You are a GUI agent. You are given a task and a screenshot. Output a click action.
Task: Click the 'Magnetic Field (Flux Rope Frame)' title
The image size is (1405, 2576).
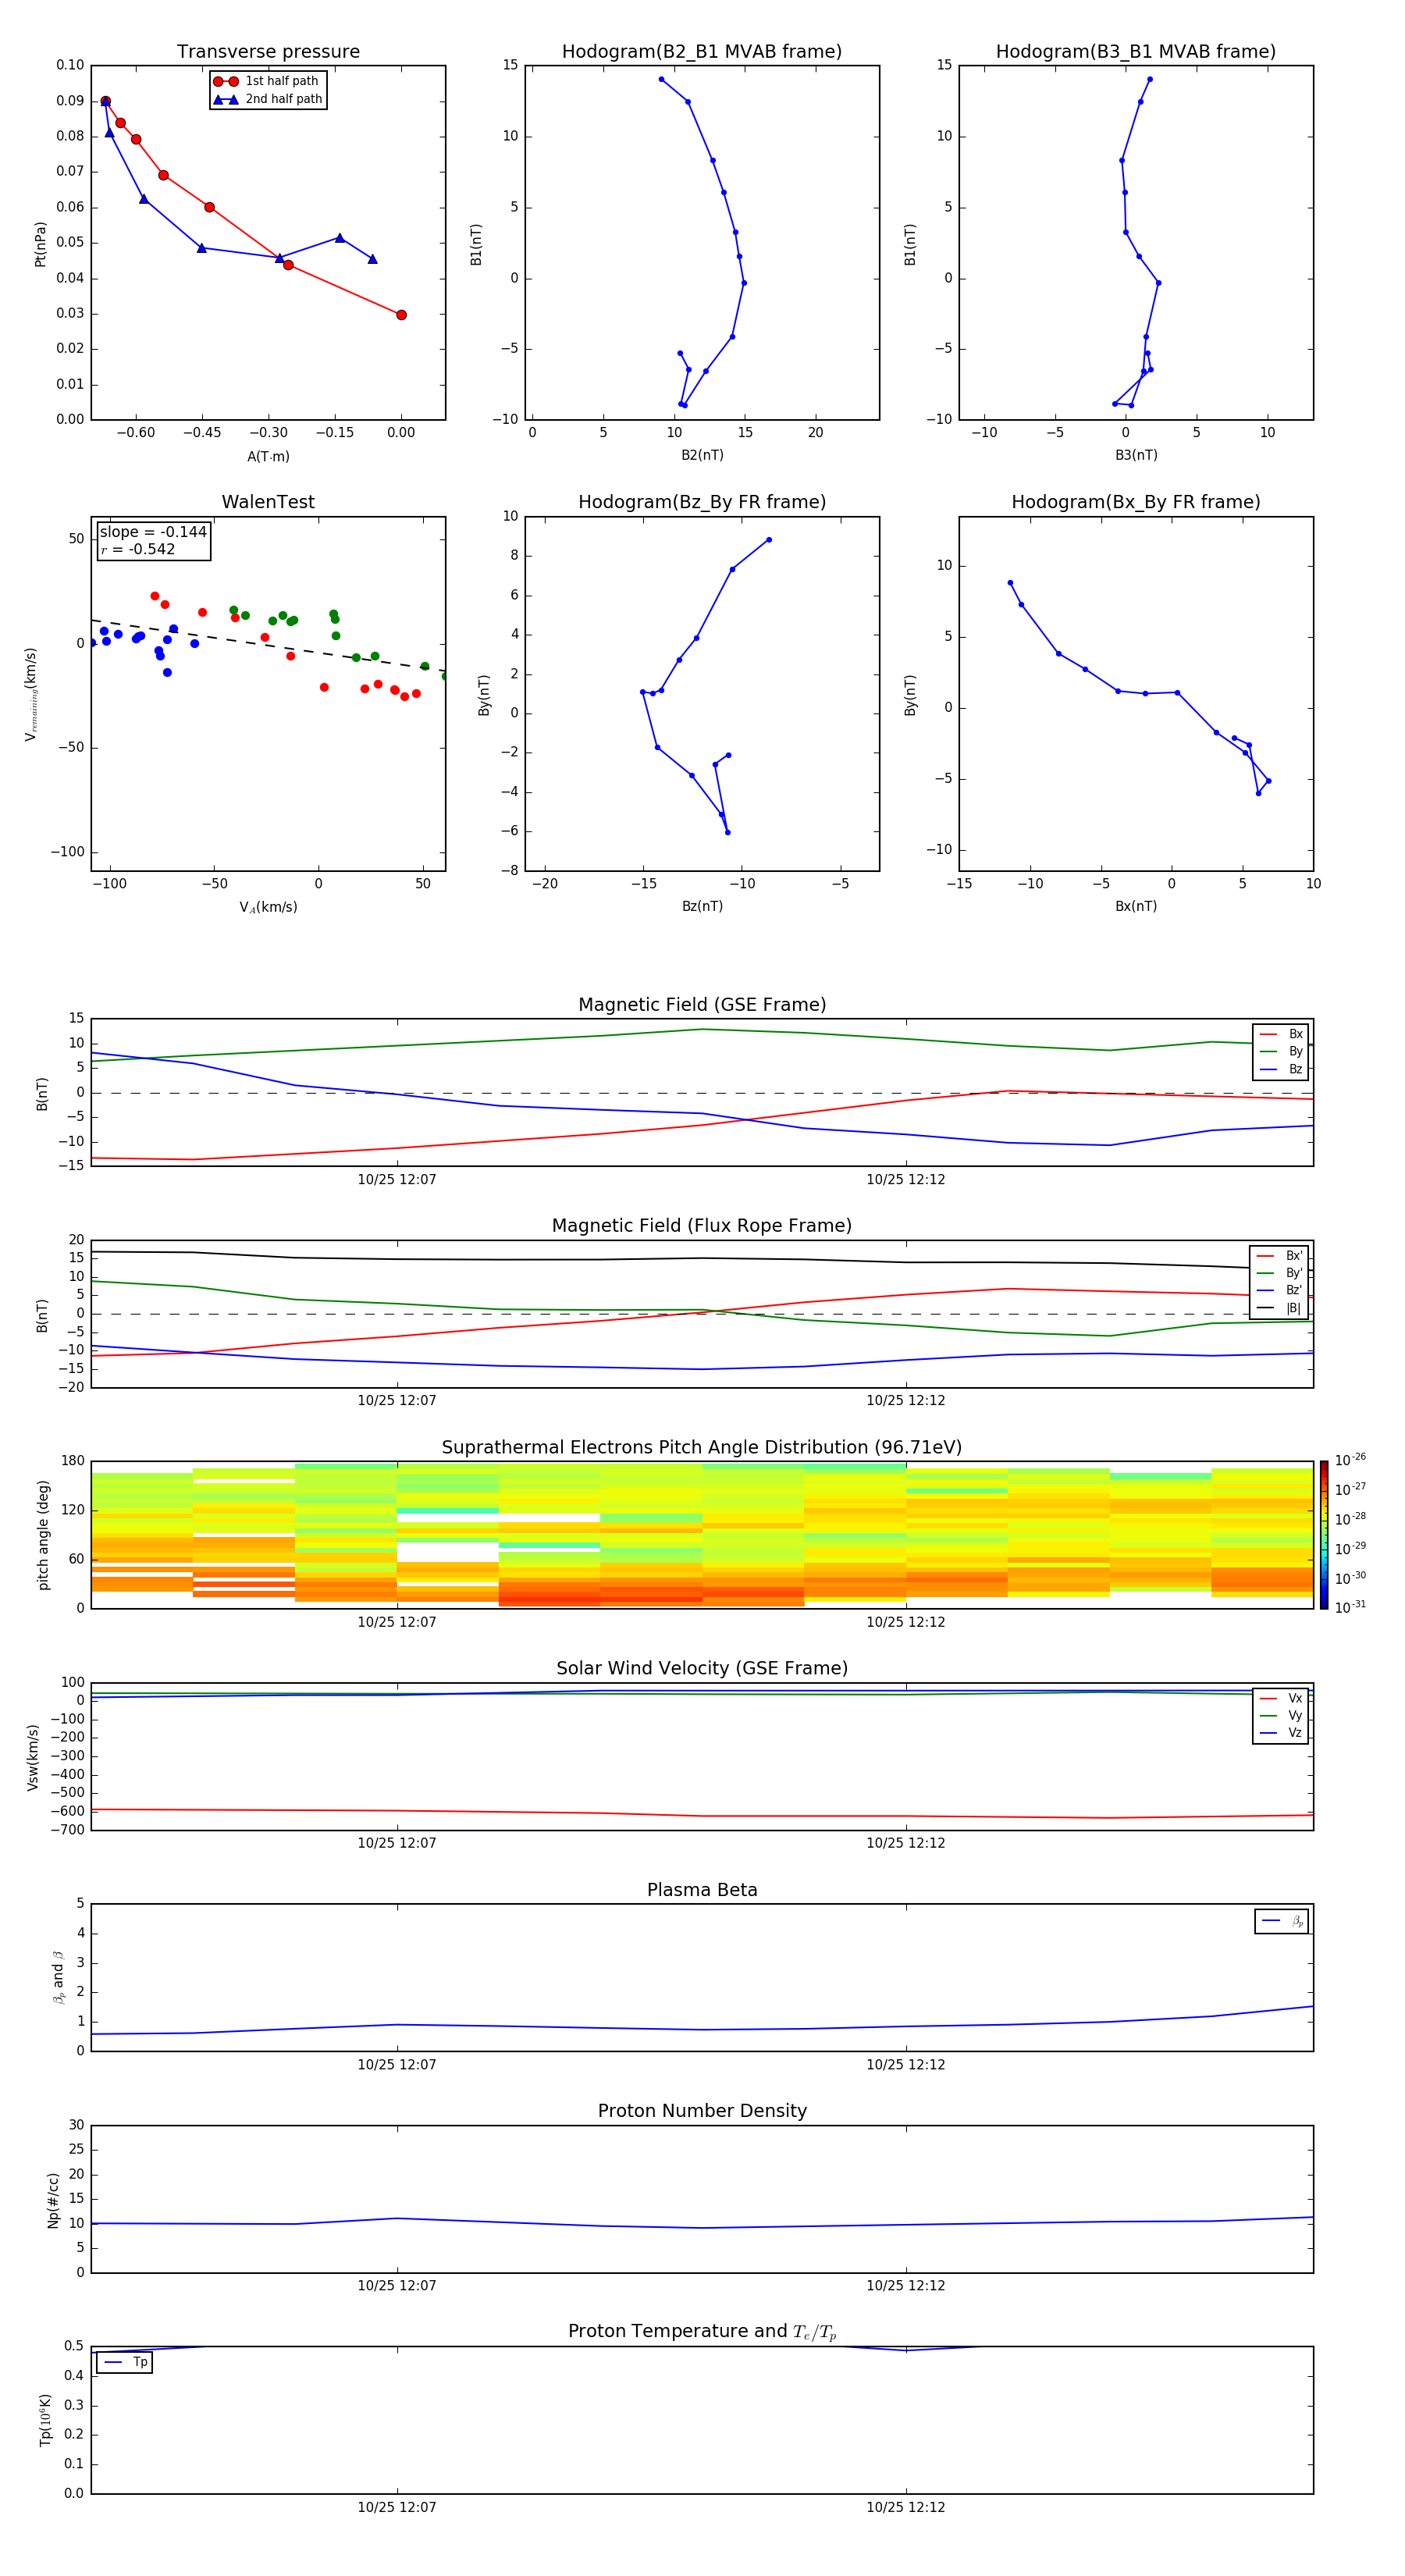point(702,1226)
